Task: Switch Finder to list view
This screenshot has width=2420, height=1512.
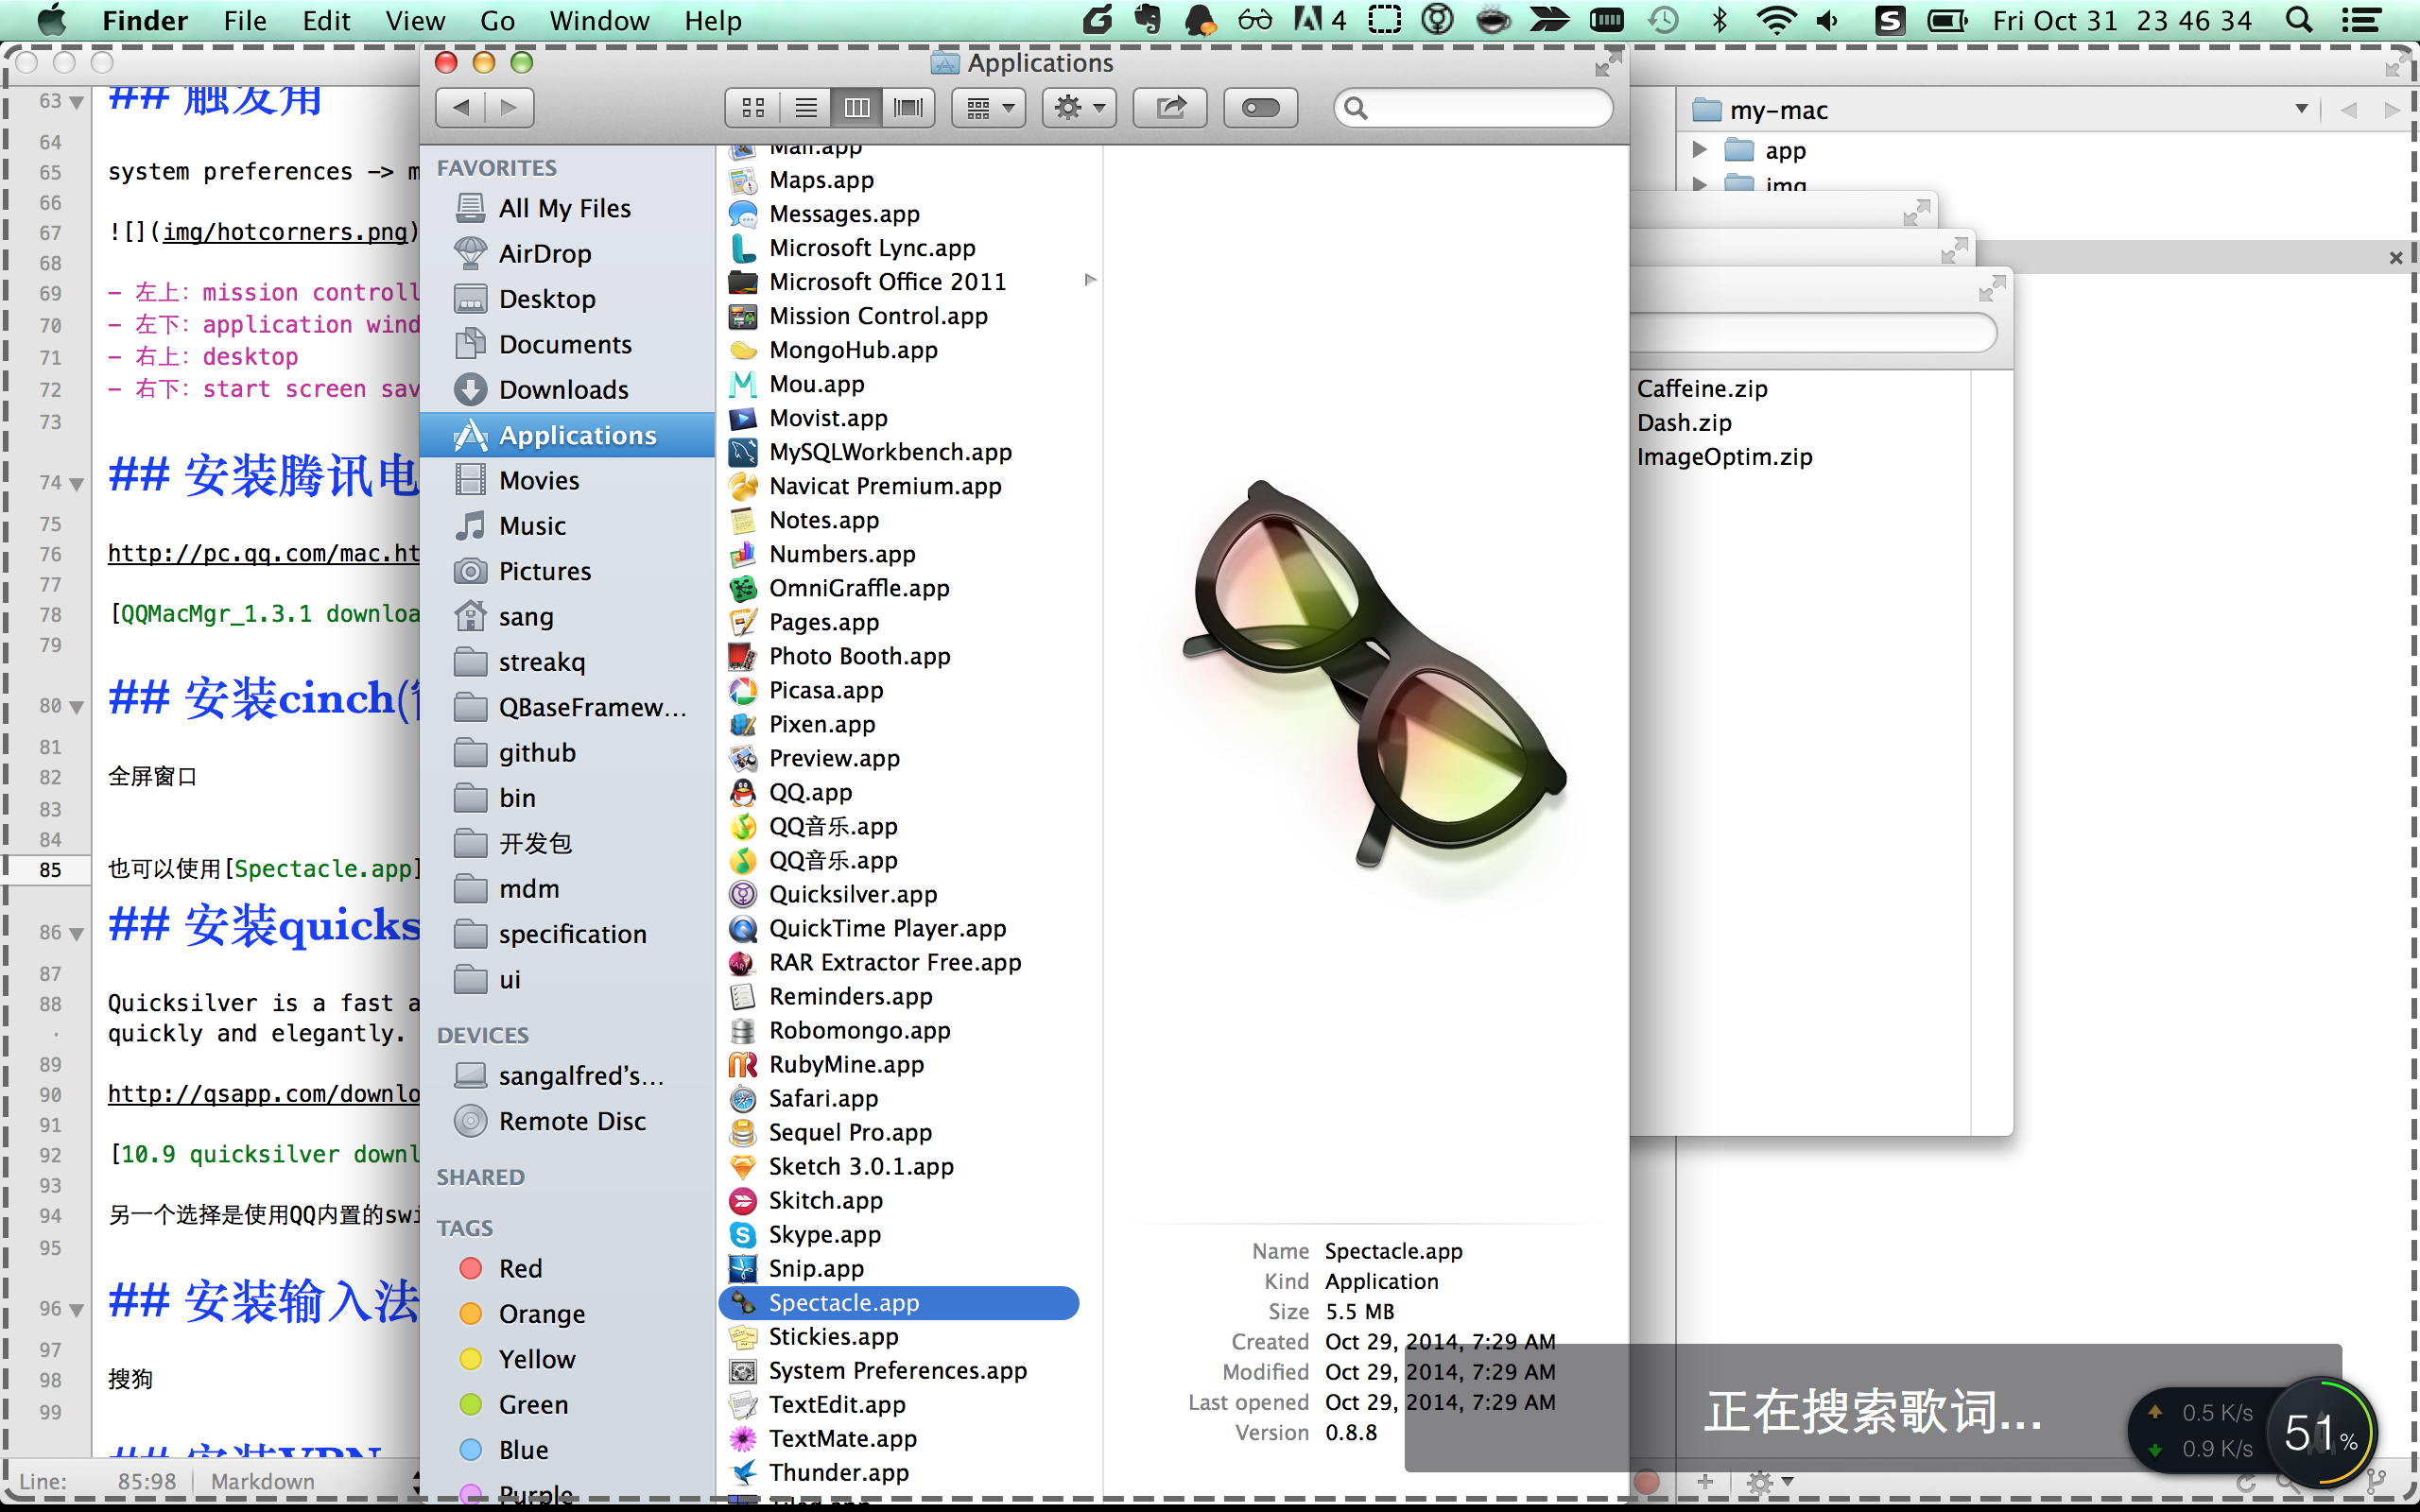Action: click(805, 107)
